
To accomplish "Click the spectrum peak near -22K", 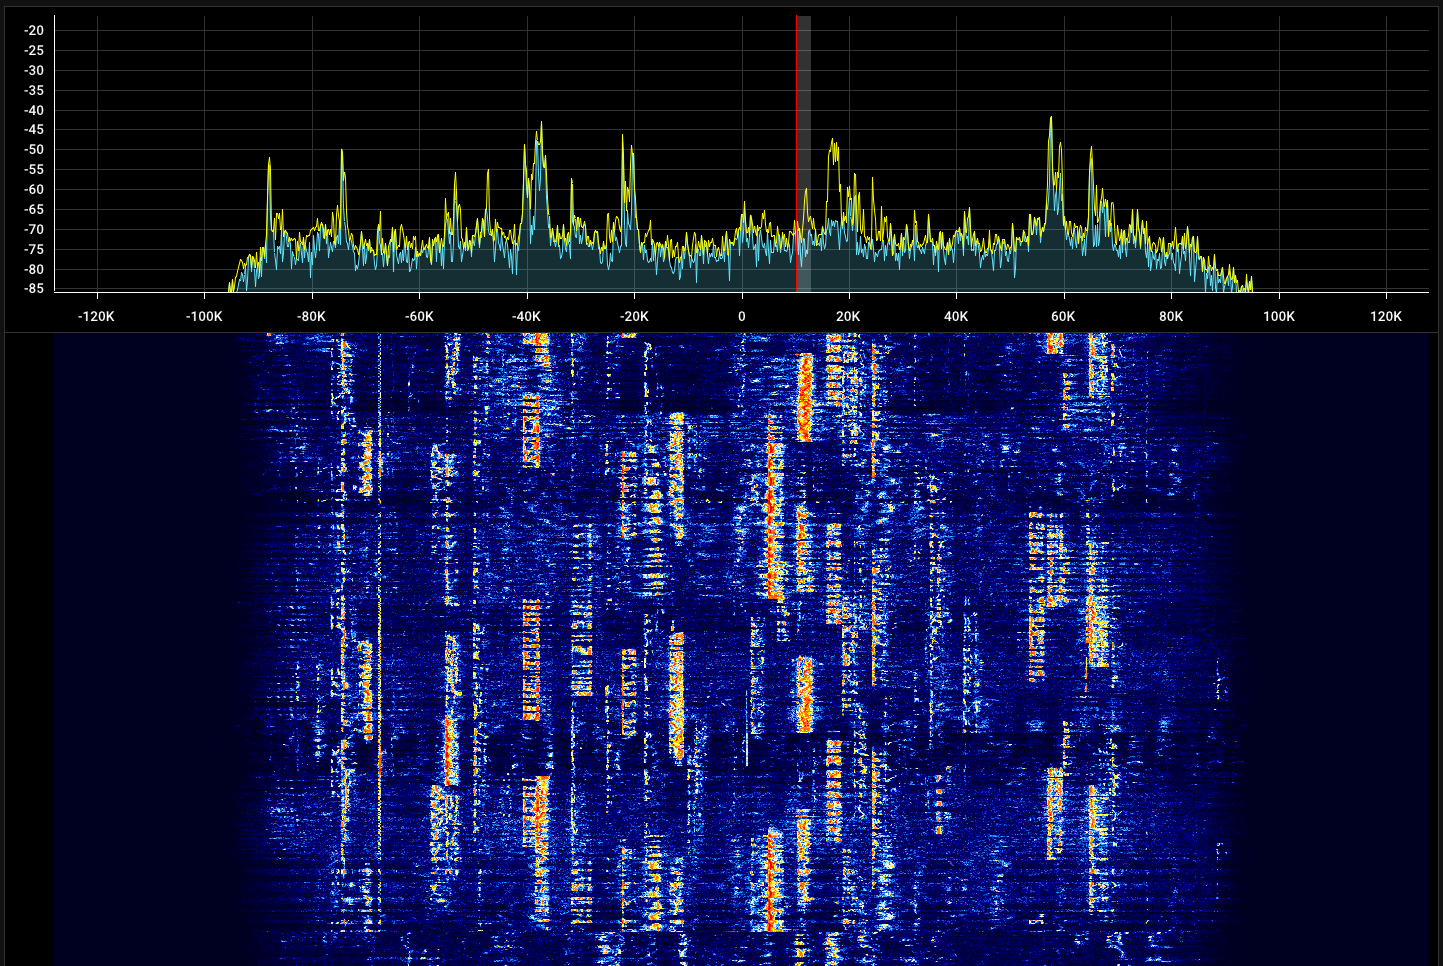I will pos(623,137).
